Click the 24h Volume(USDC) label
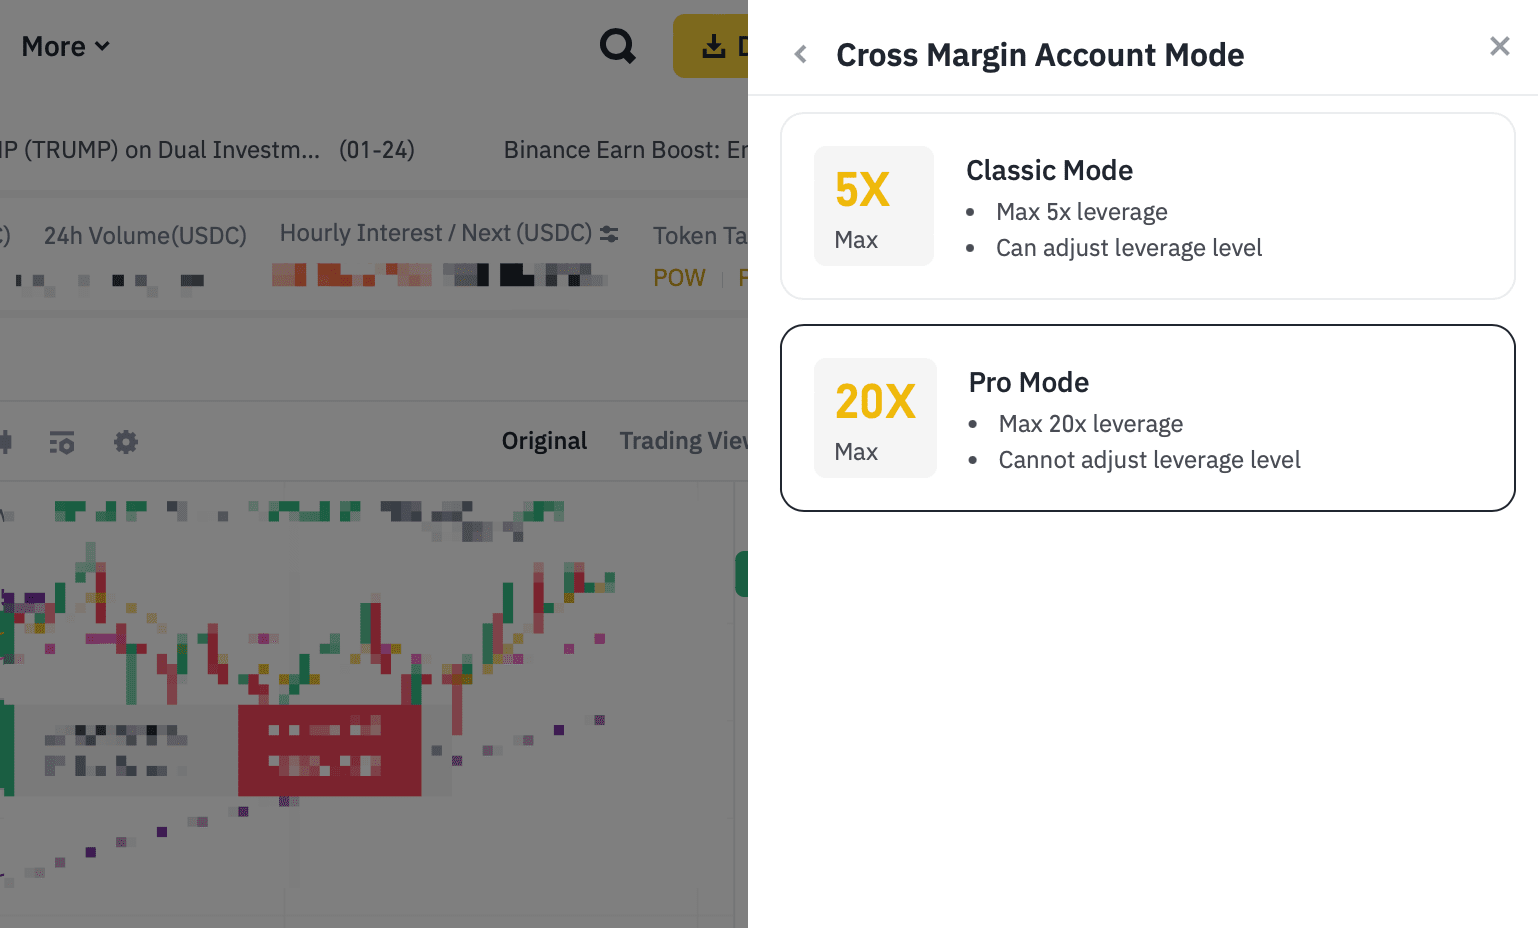The height and width of the screenshot is (928, 1538). (145, 236)
